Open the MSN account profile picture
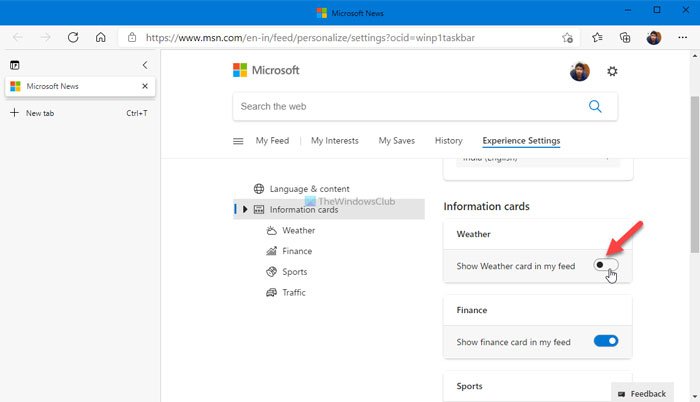This screenshot has height=402, width=700. coord(579,72)
